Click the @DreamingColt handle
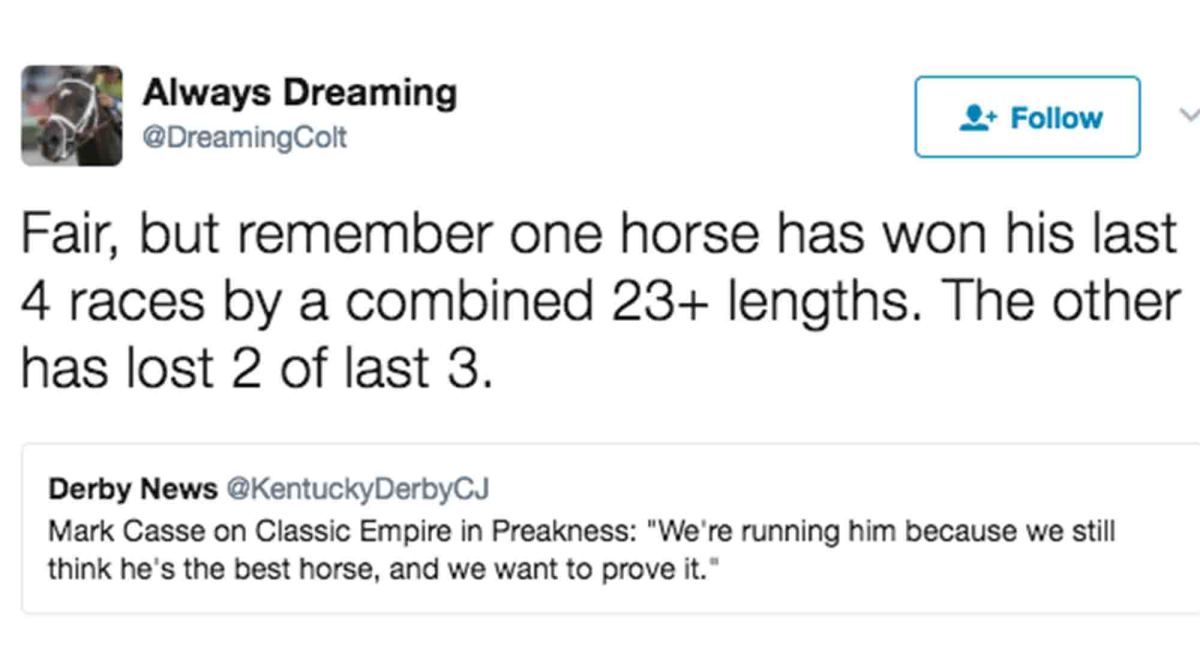1200x657 pixels. point(243,137)
